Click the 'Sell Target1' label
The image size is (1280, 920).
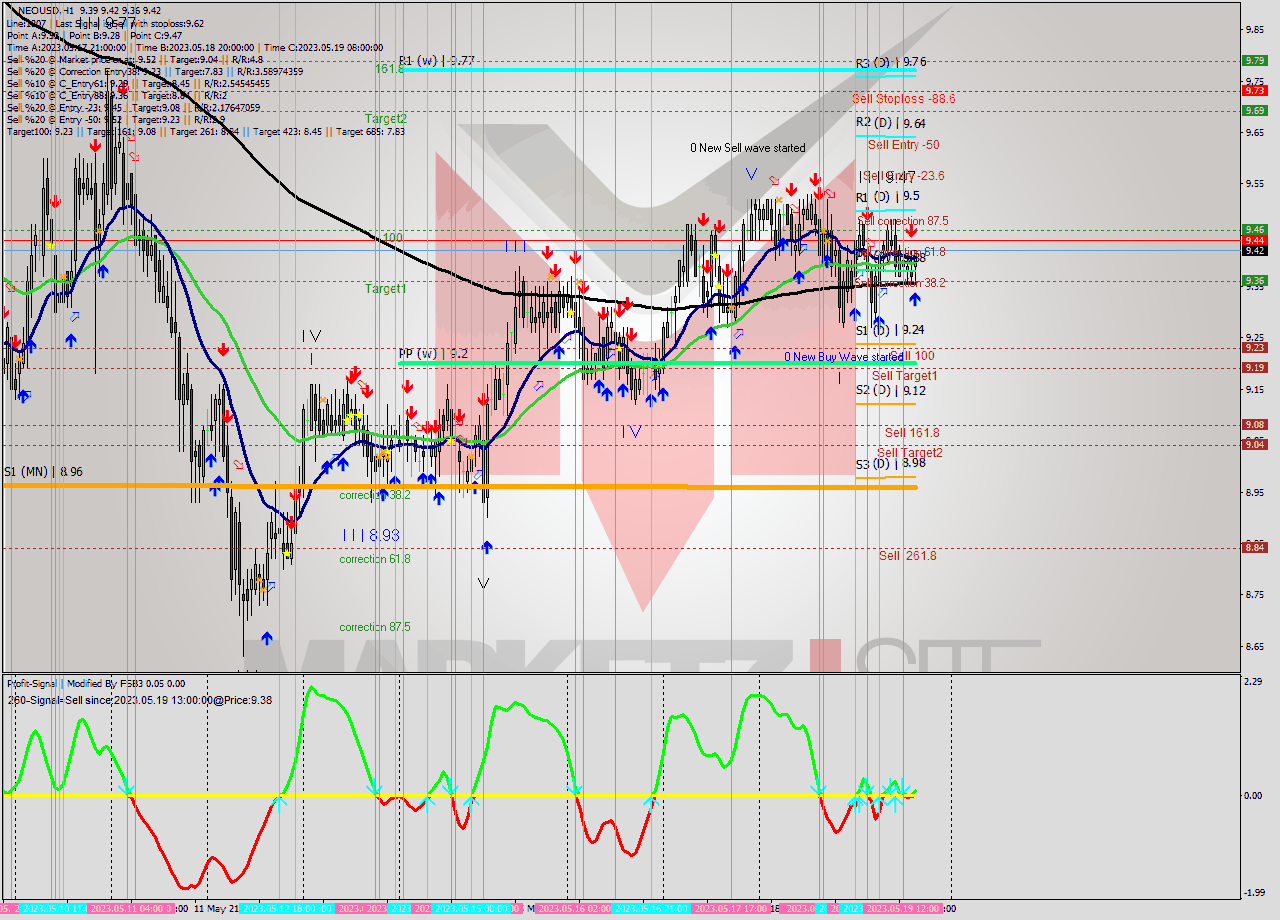tap(904, 376)
